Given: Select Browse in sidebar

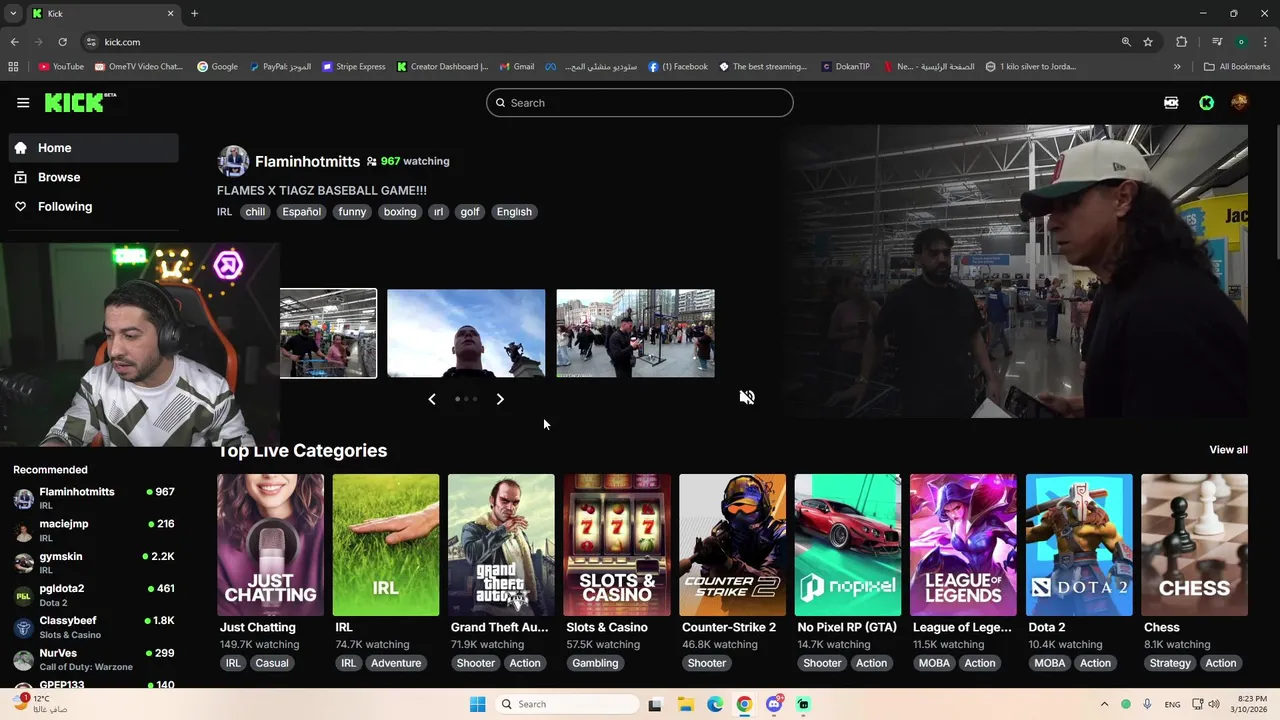Looking at the screenshot, I should (x=94, y=177).
